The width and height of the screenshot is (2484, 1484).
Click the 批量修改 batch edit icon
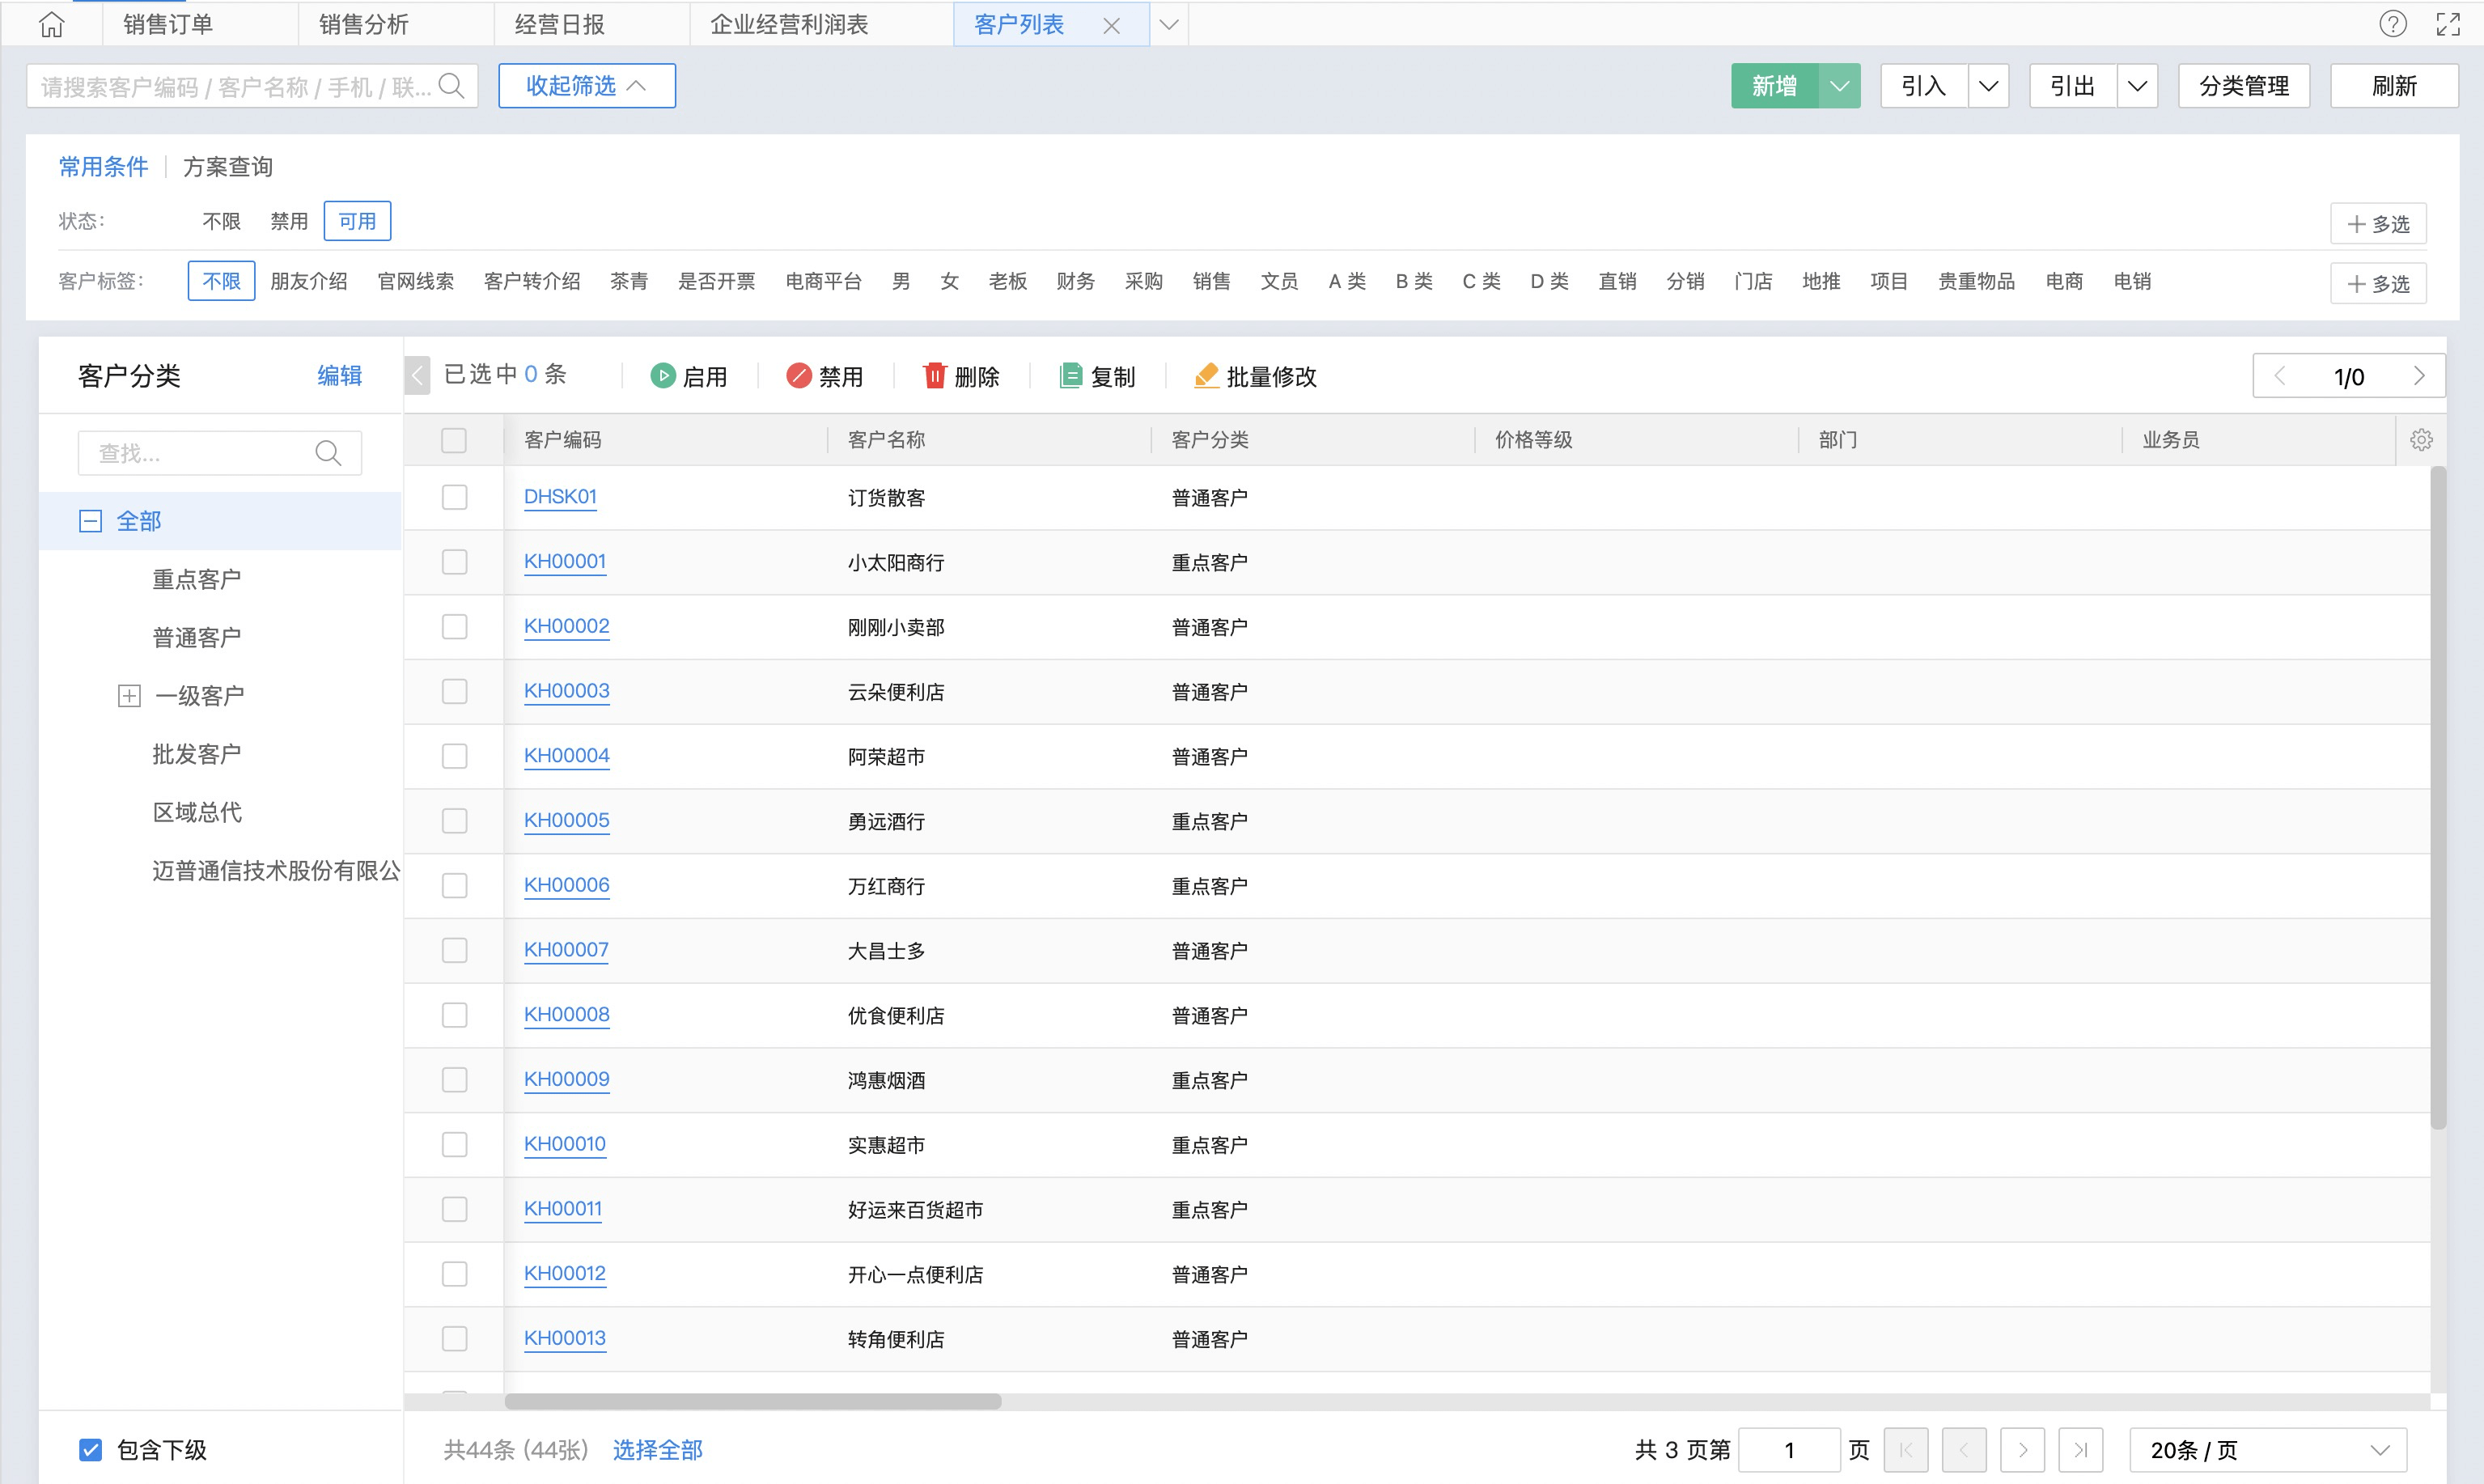[1206, 376]
